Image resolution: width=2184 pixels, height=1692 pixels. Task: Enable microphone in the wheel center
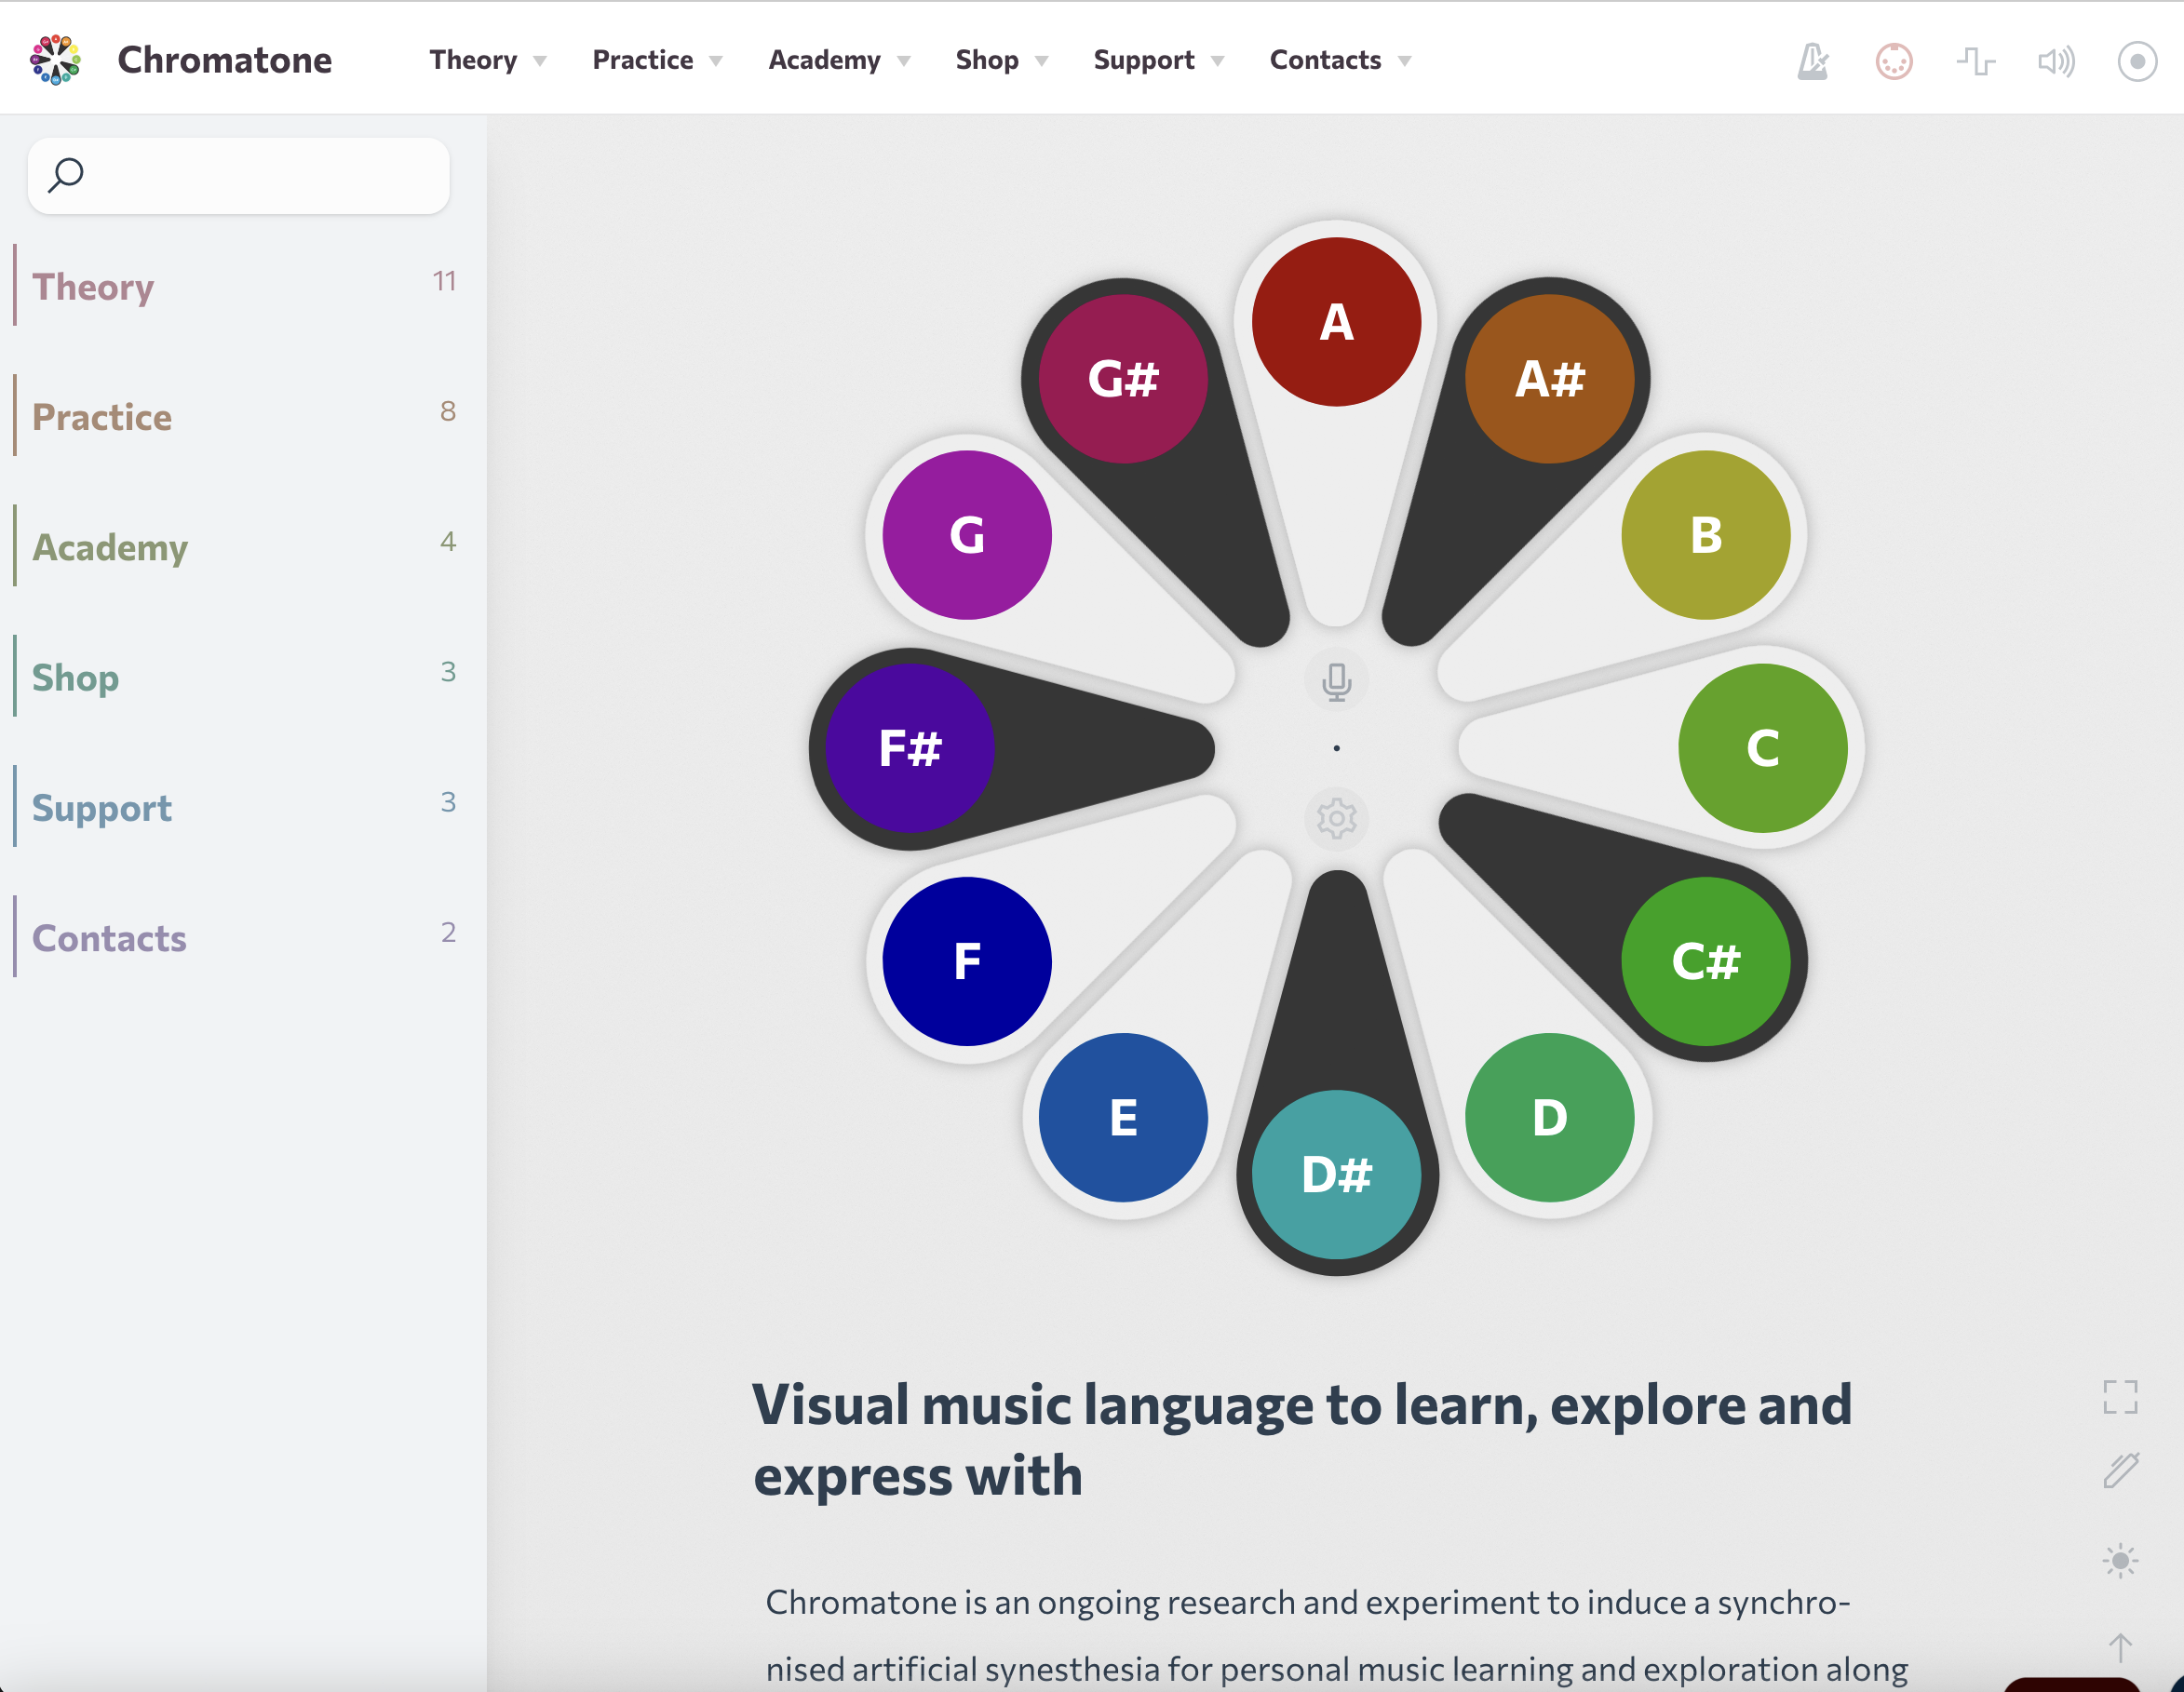pos(1336,682)
